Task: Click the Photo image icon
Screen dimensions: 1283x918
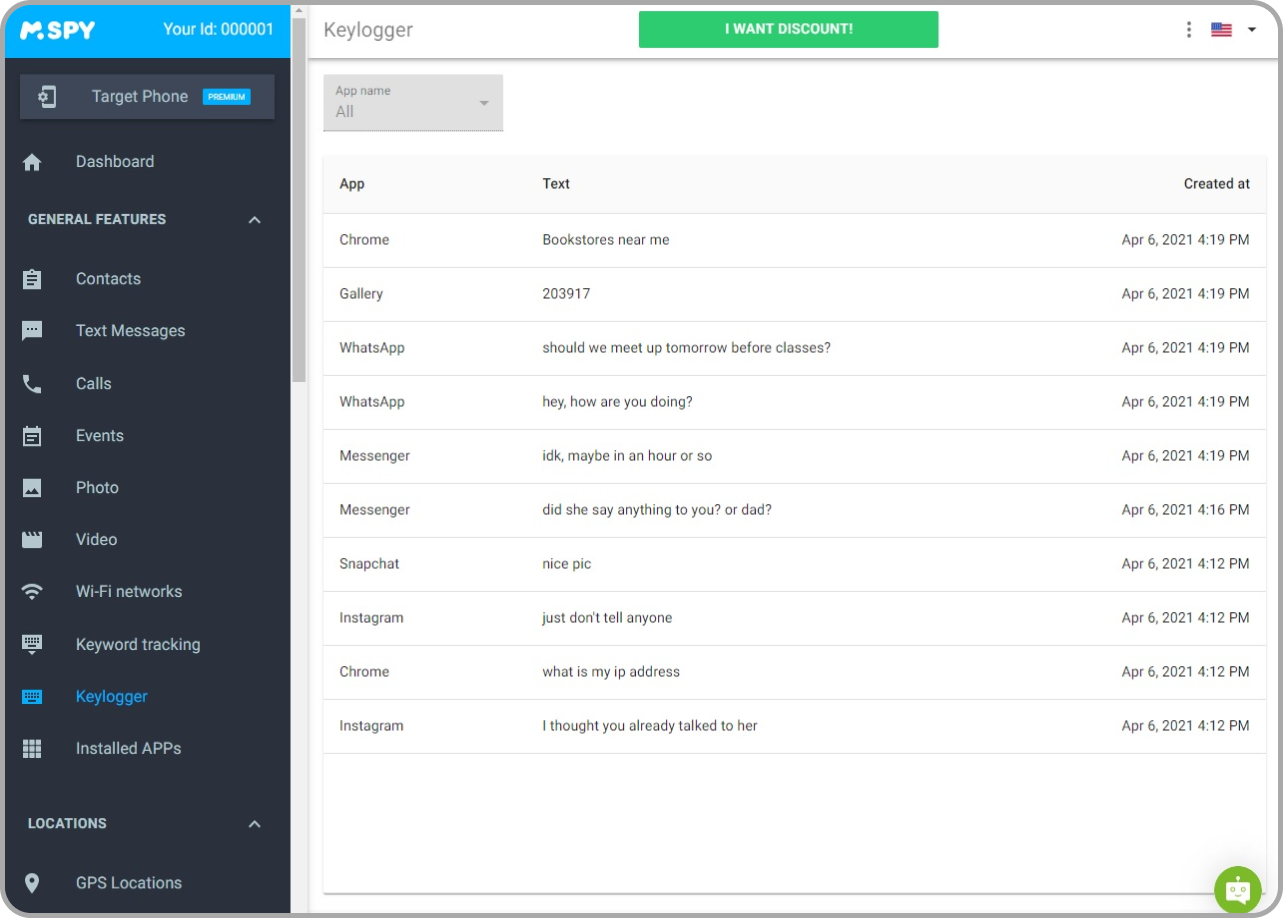Action: (32, 488)
